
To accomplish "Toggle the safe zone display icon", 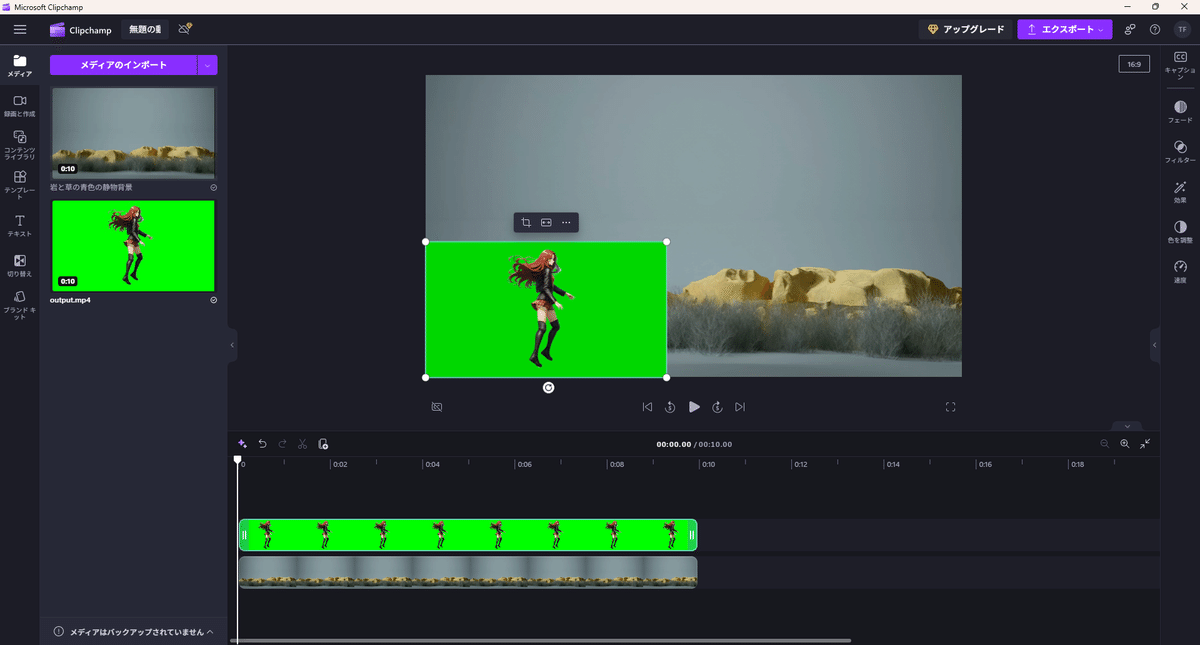I will (x=437, y=407).
